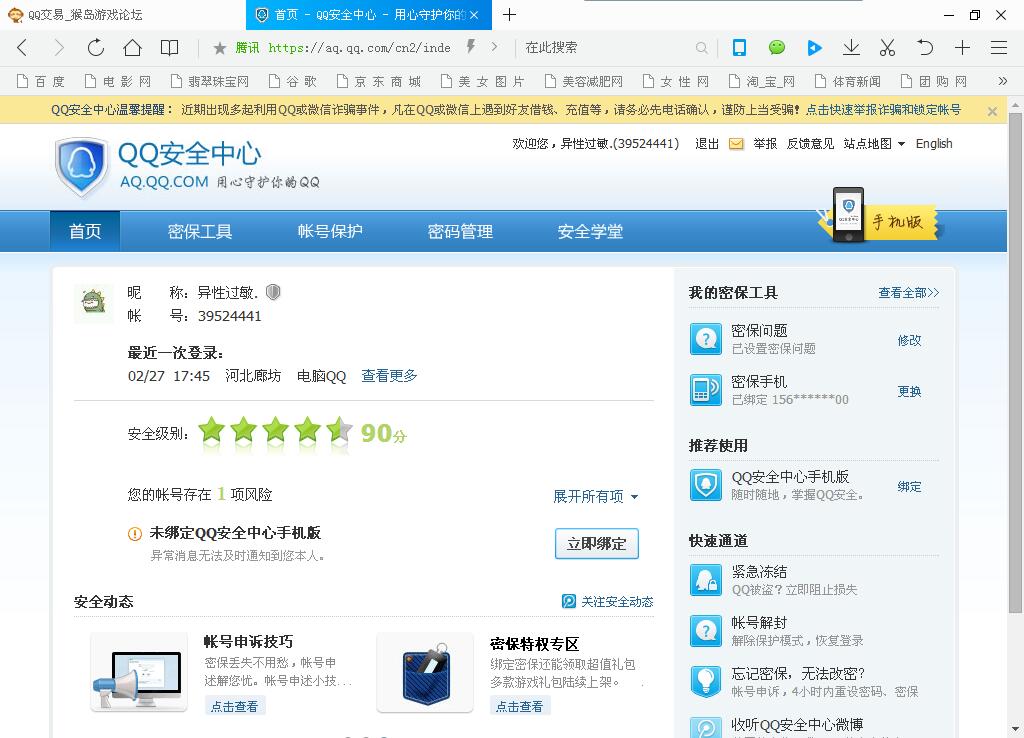Show more bookmarks with the double chevron
Viewport: 1024px width, 738px height.
1002,81
